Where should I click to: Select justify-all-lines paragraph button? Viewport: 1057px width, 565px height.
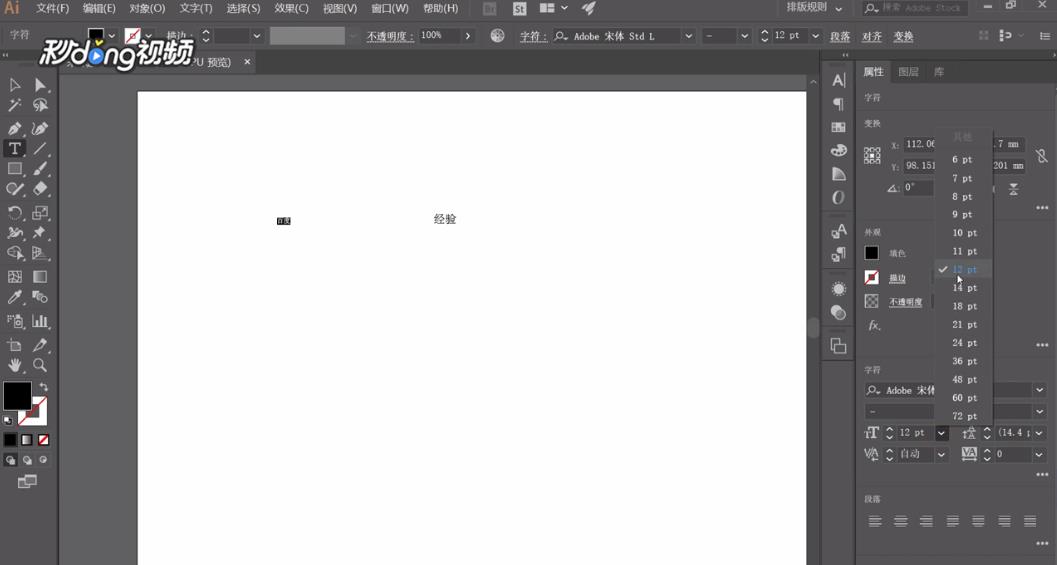(x=1030, y=521)
